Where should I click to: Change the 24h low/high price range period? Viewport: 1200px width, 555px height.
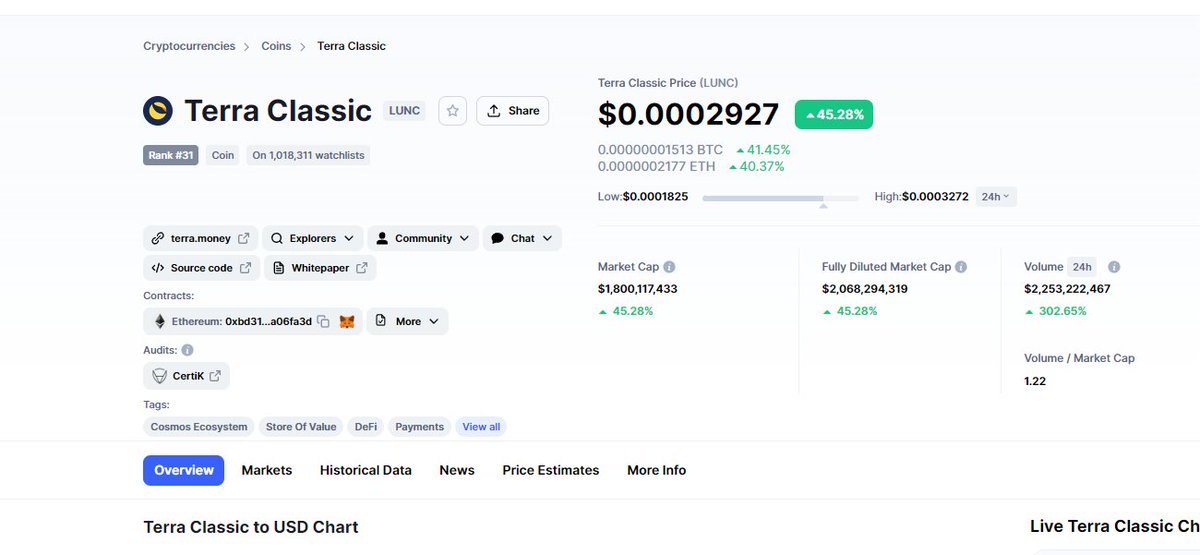(x=996, y=197)
